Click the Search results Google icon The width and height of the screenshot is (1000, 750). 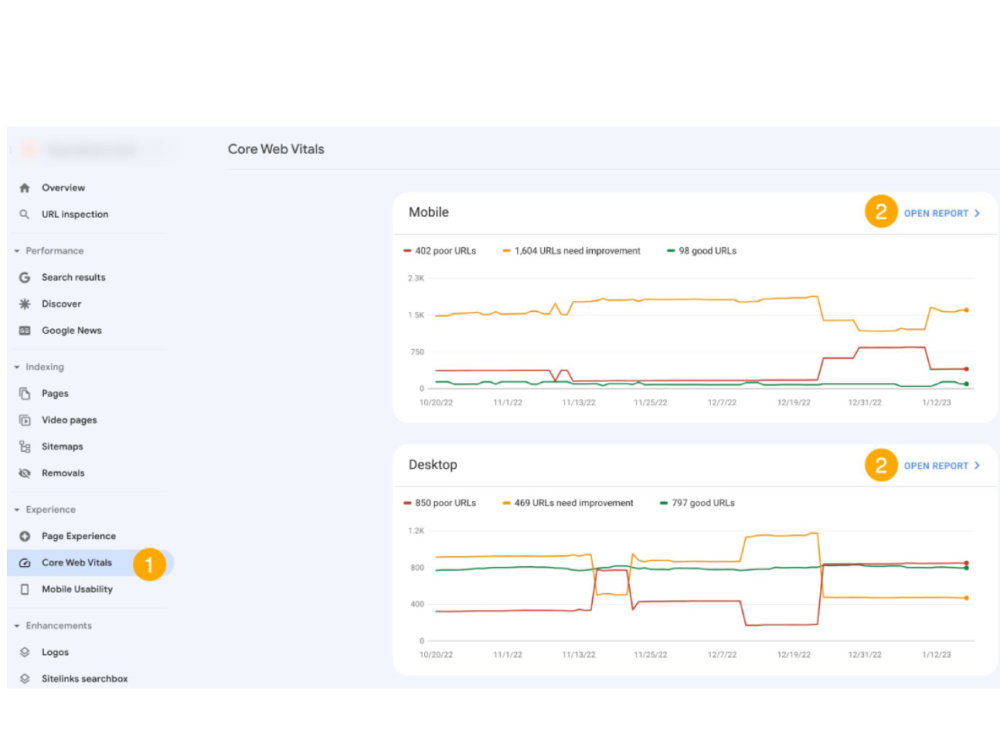(24, 277)
